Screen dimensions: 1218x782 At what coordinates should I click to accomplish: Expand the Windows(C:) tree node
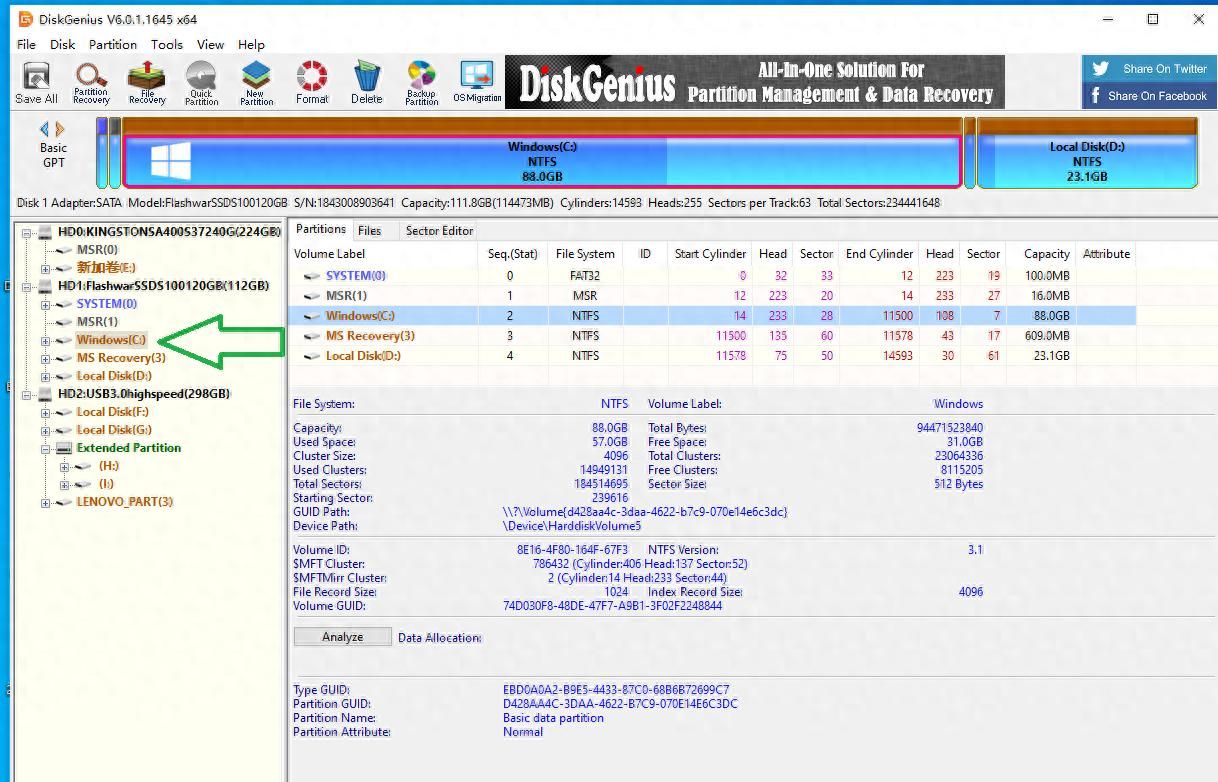pos(45,340)
